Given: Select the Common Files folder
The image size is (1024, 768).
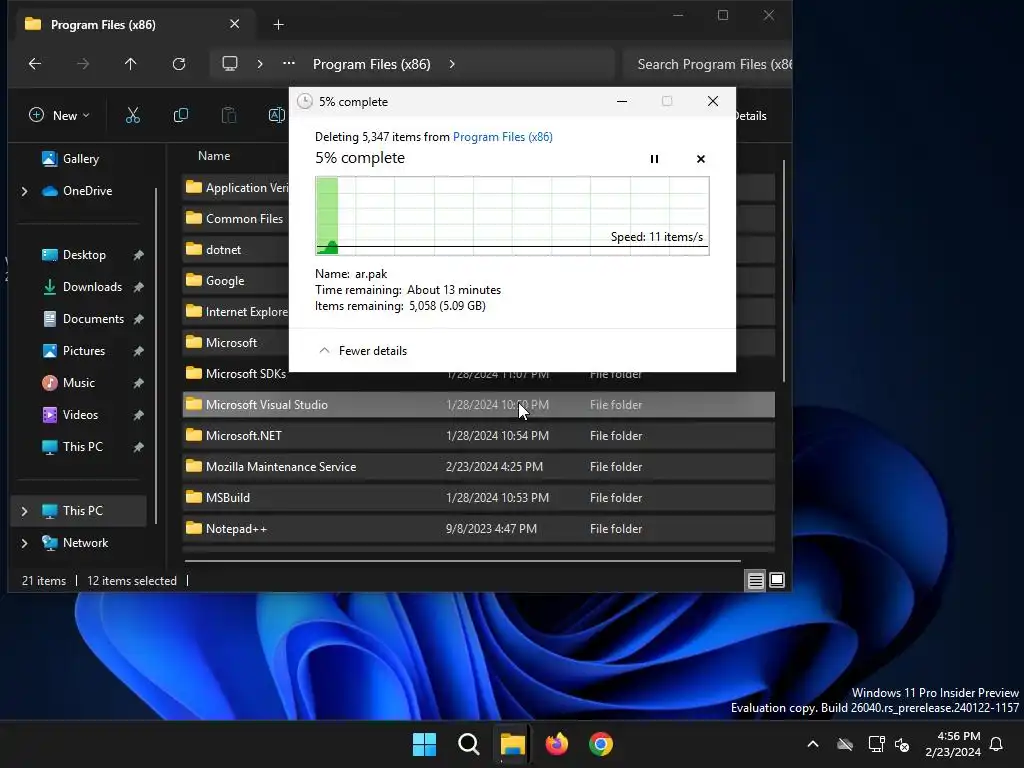Looking at the screenshot, I should pos(236,219).
